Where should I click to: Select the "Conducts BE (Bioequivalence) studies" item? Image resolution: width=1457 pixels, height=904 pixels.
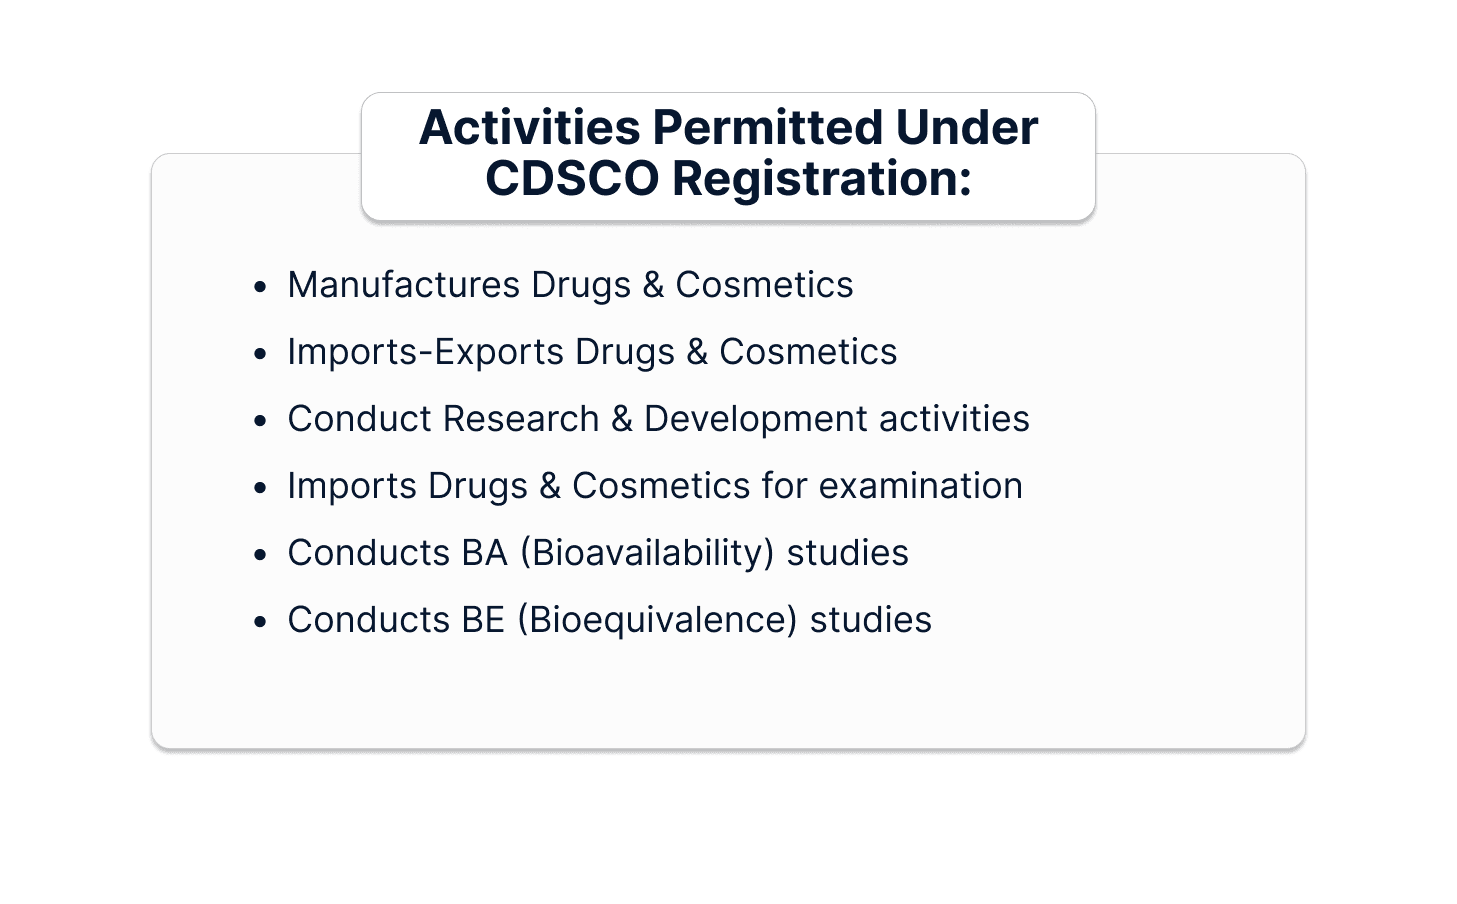pyautogui.click(x=609, y=620)
